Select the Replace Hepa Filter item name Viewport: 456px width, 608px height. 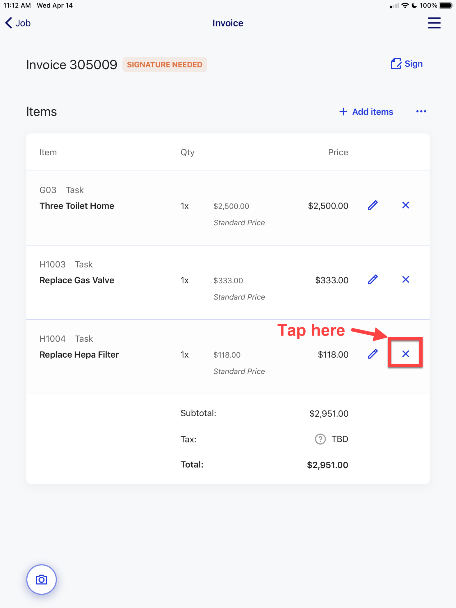tap(79, 355)
